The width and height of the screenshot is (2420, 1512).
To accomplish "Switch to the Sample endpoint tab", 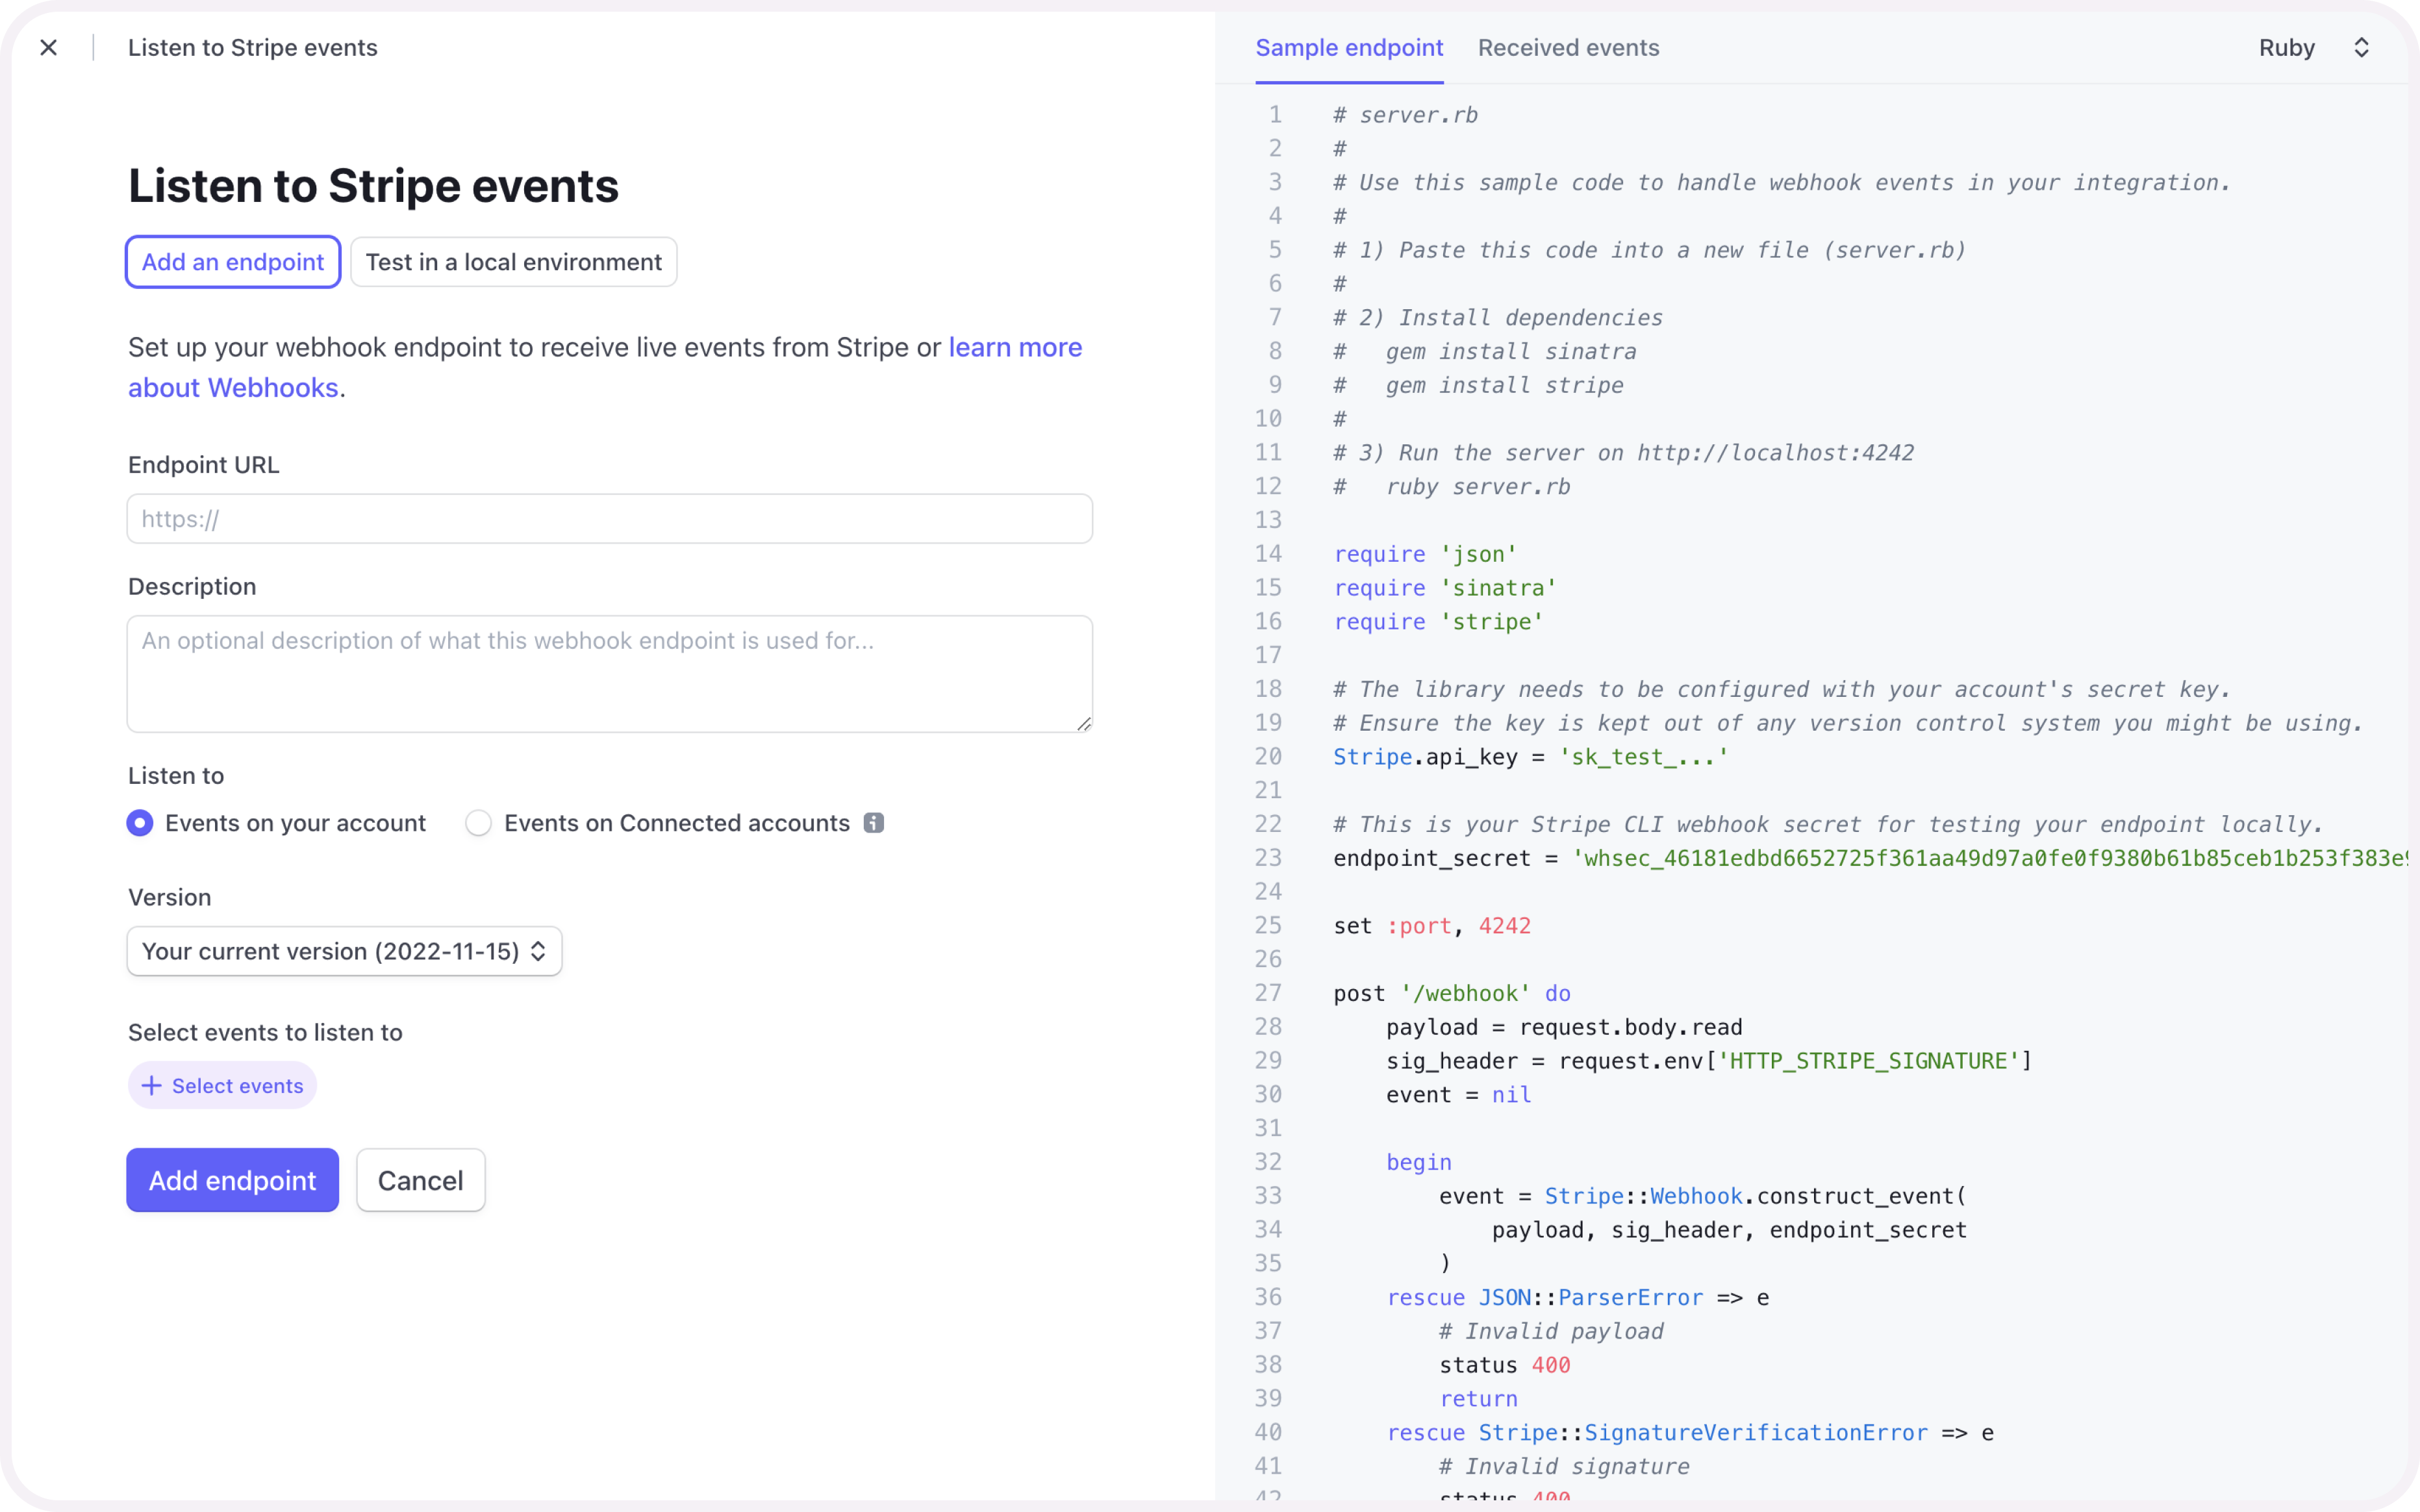I will pyautogui.click(x=1348, y=48).
